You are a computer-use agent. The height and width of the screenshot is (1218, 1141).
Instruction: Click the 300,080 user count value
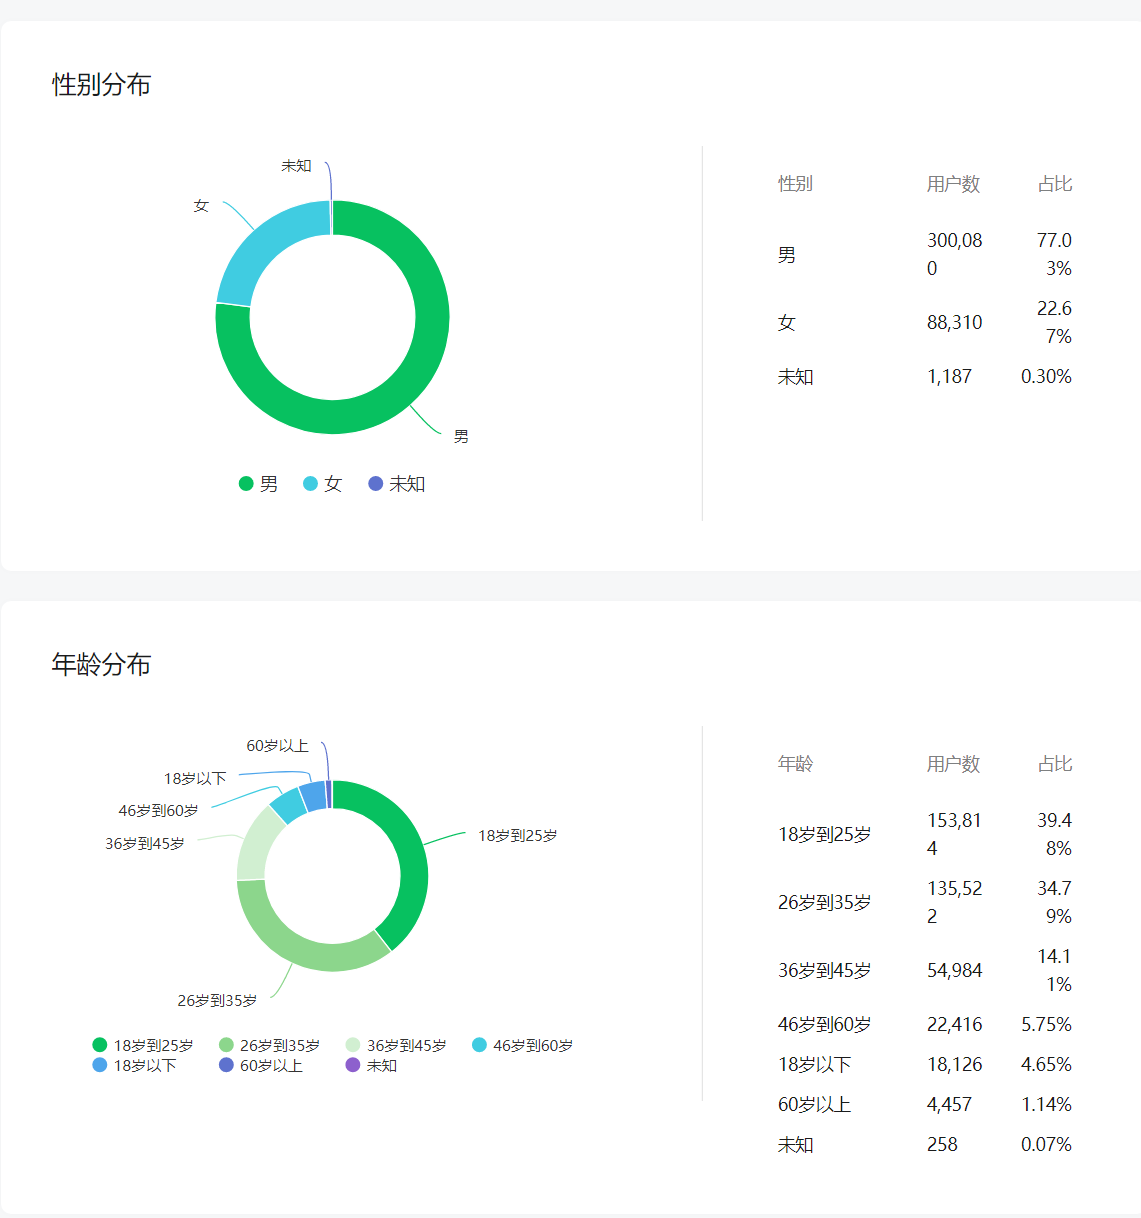(x=954, y=255)
